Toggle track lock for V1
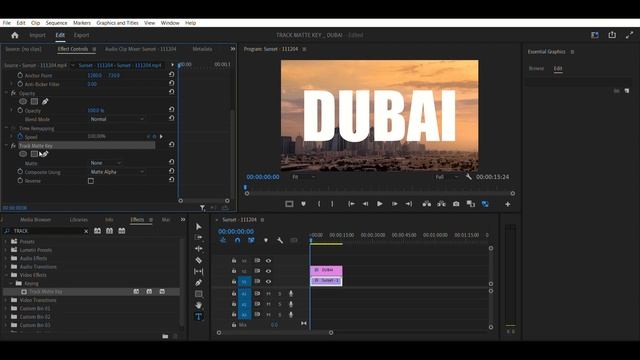The image size is (640, 360). click(234, 281)
